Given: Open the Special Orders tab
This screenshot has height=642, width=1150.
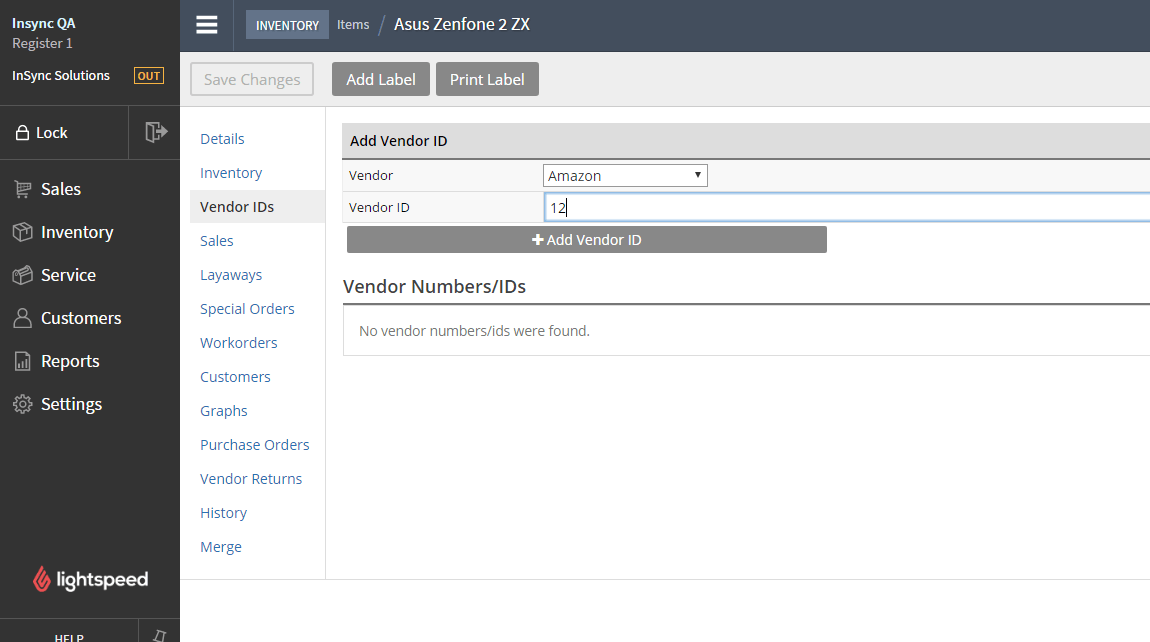Looking at the screenshot, I should coord(247,309).
